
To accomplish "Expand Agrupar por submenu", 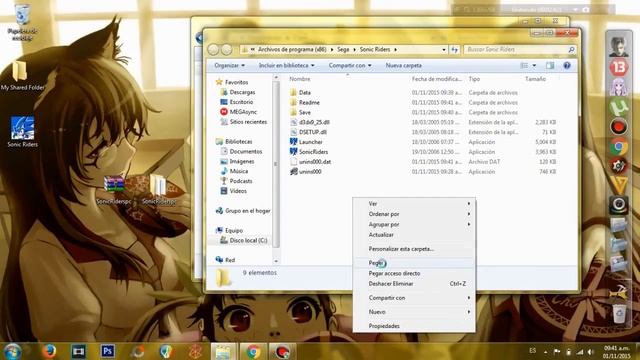I will (x=414, y=224).
